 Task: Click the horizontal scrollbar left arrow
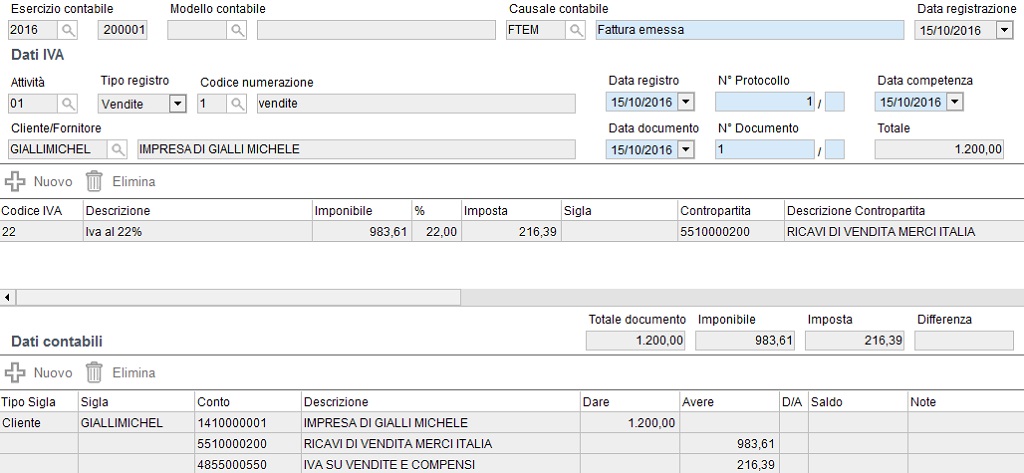pos(7,298)
